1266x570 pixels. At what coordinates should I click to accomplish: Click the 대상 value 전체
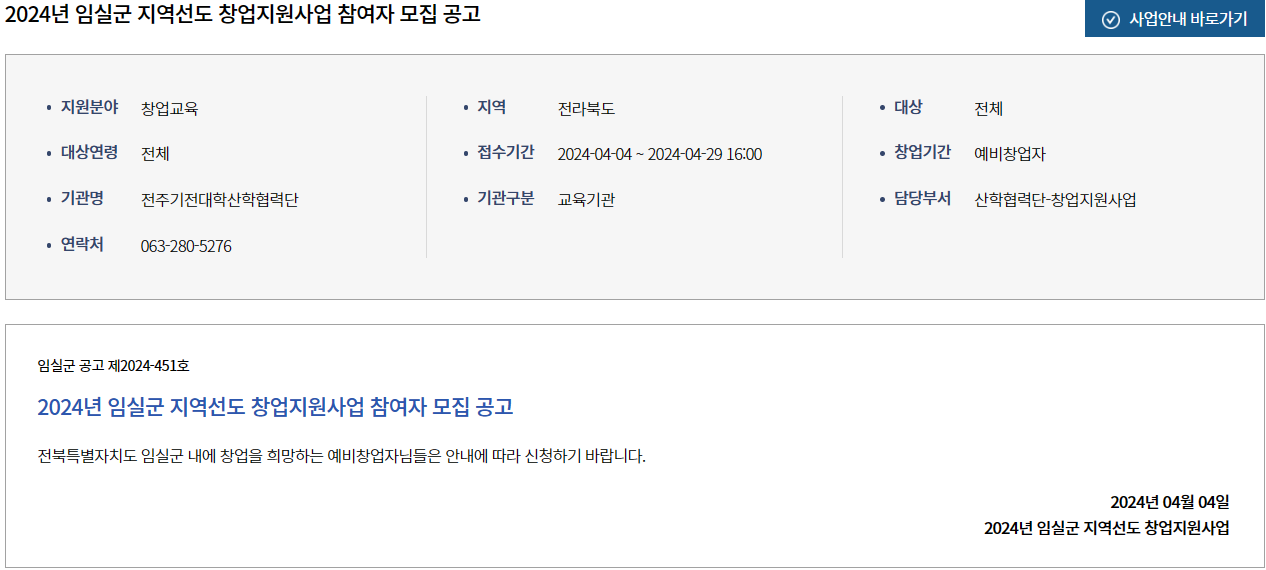point(989,108)
